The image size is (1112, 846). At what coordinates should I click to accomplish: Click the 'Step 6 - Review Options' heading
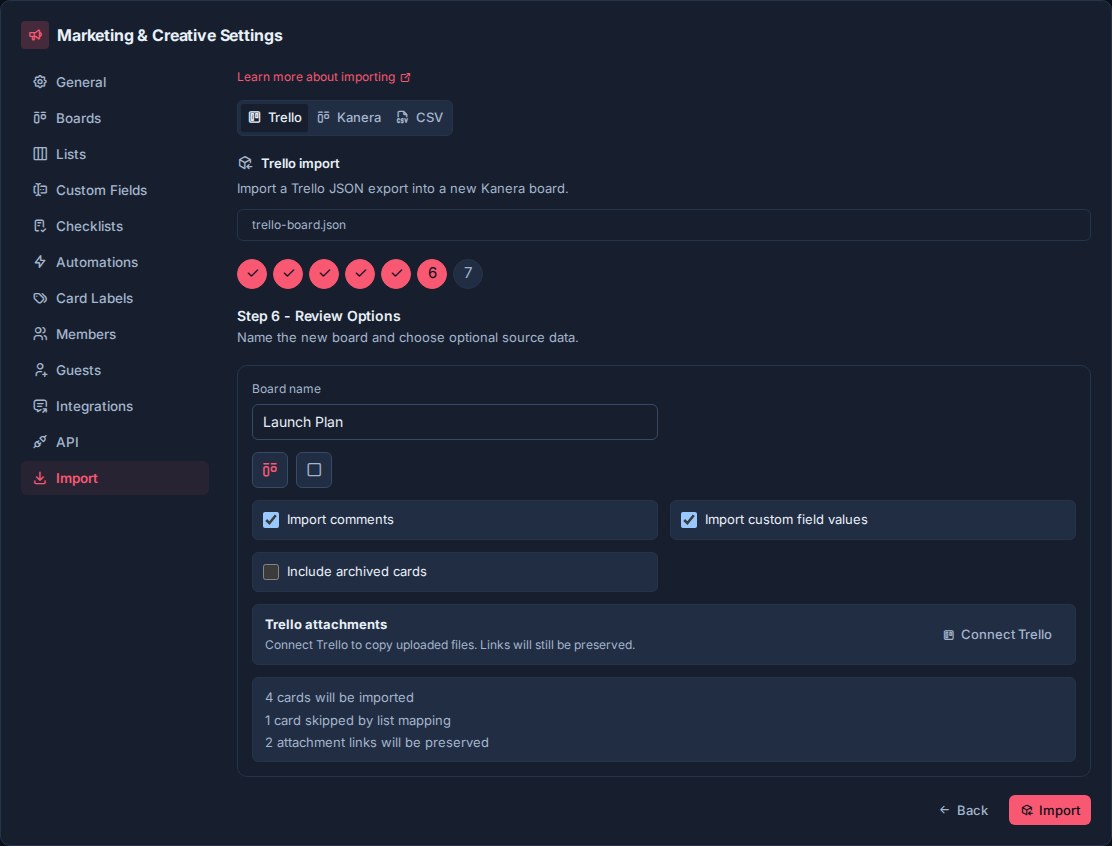(x=318, y=316)
